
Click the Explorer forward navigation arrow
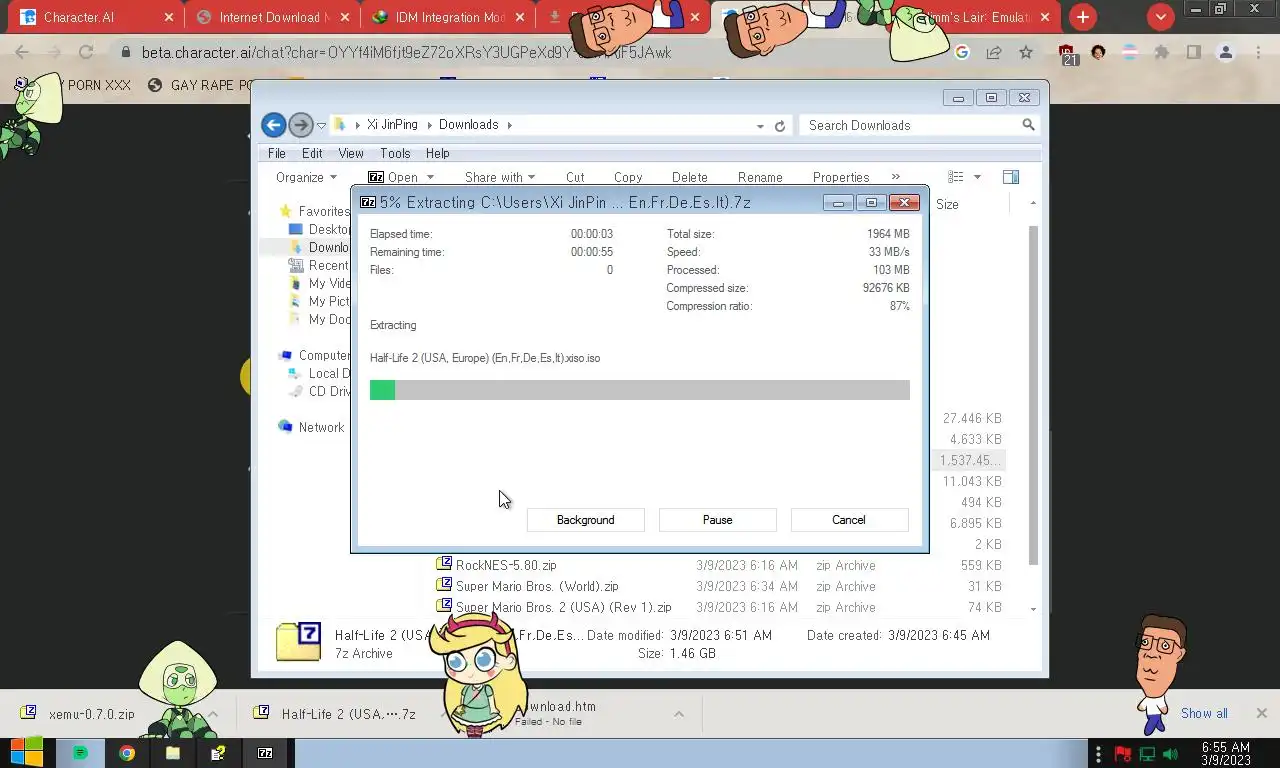[x=300, y=125]
